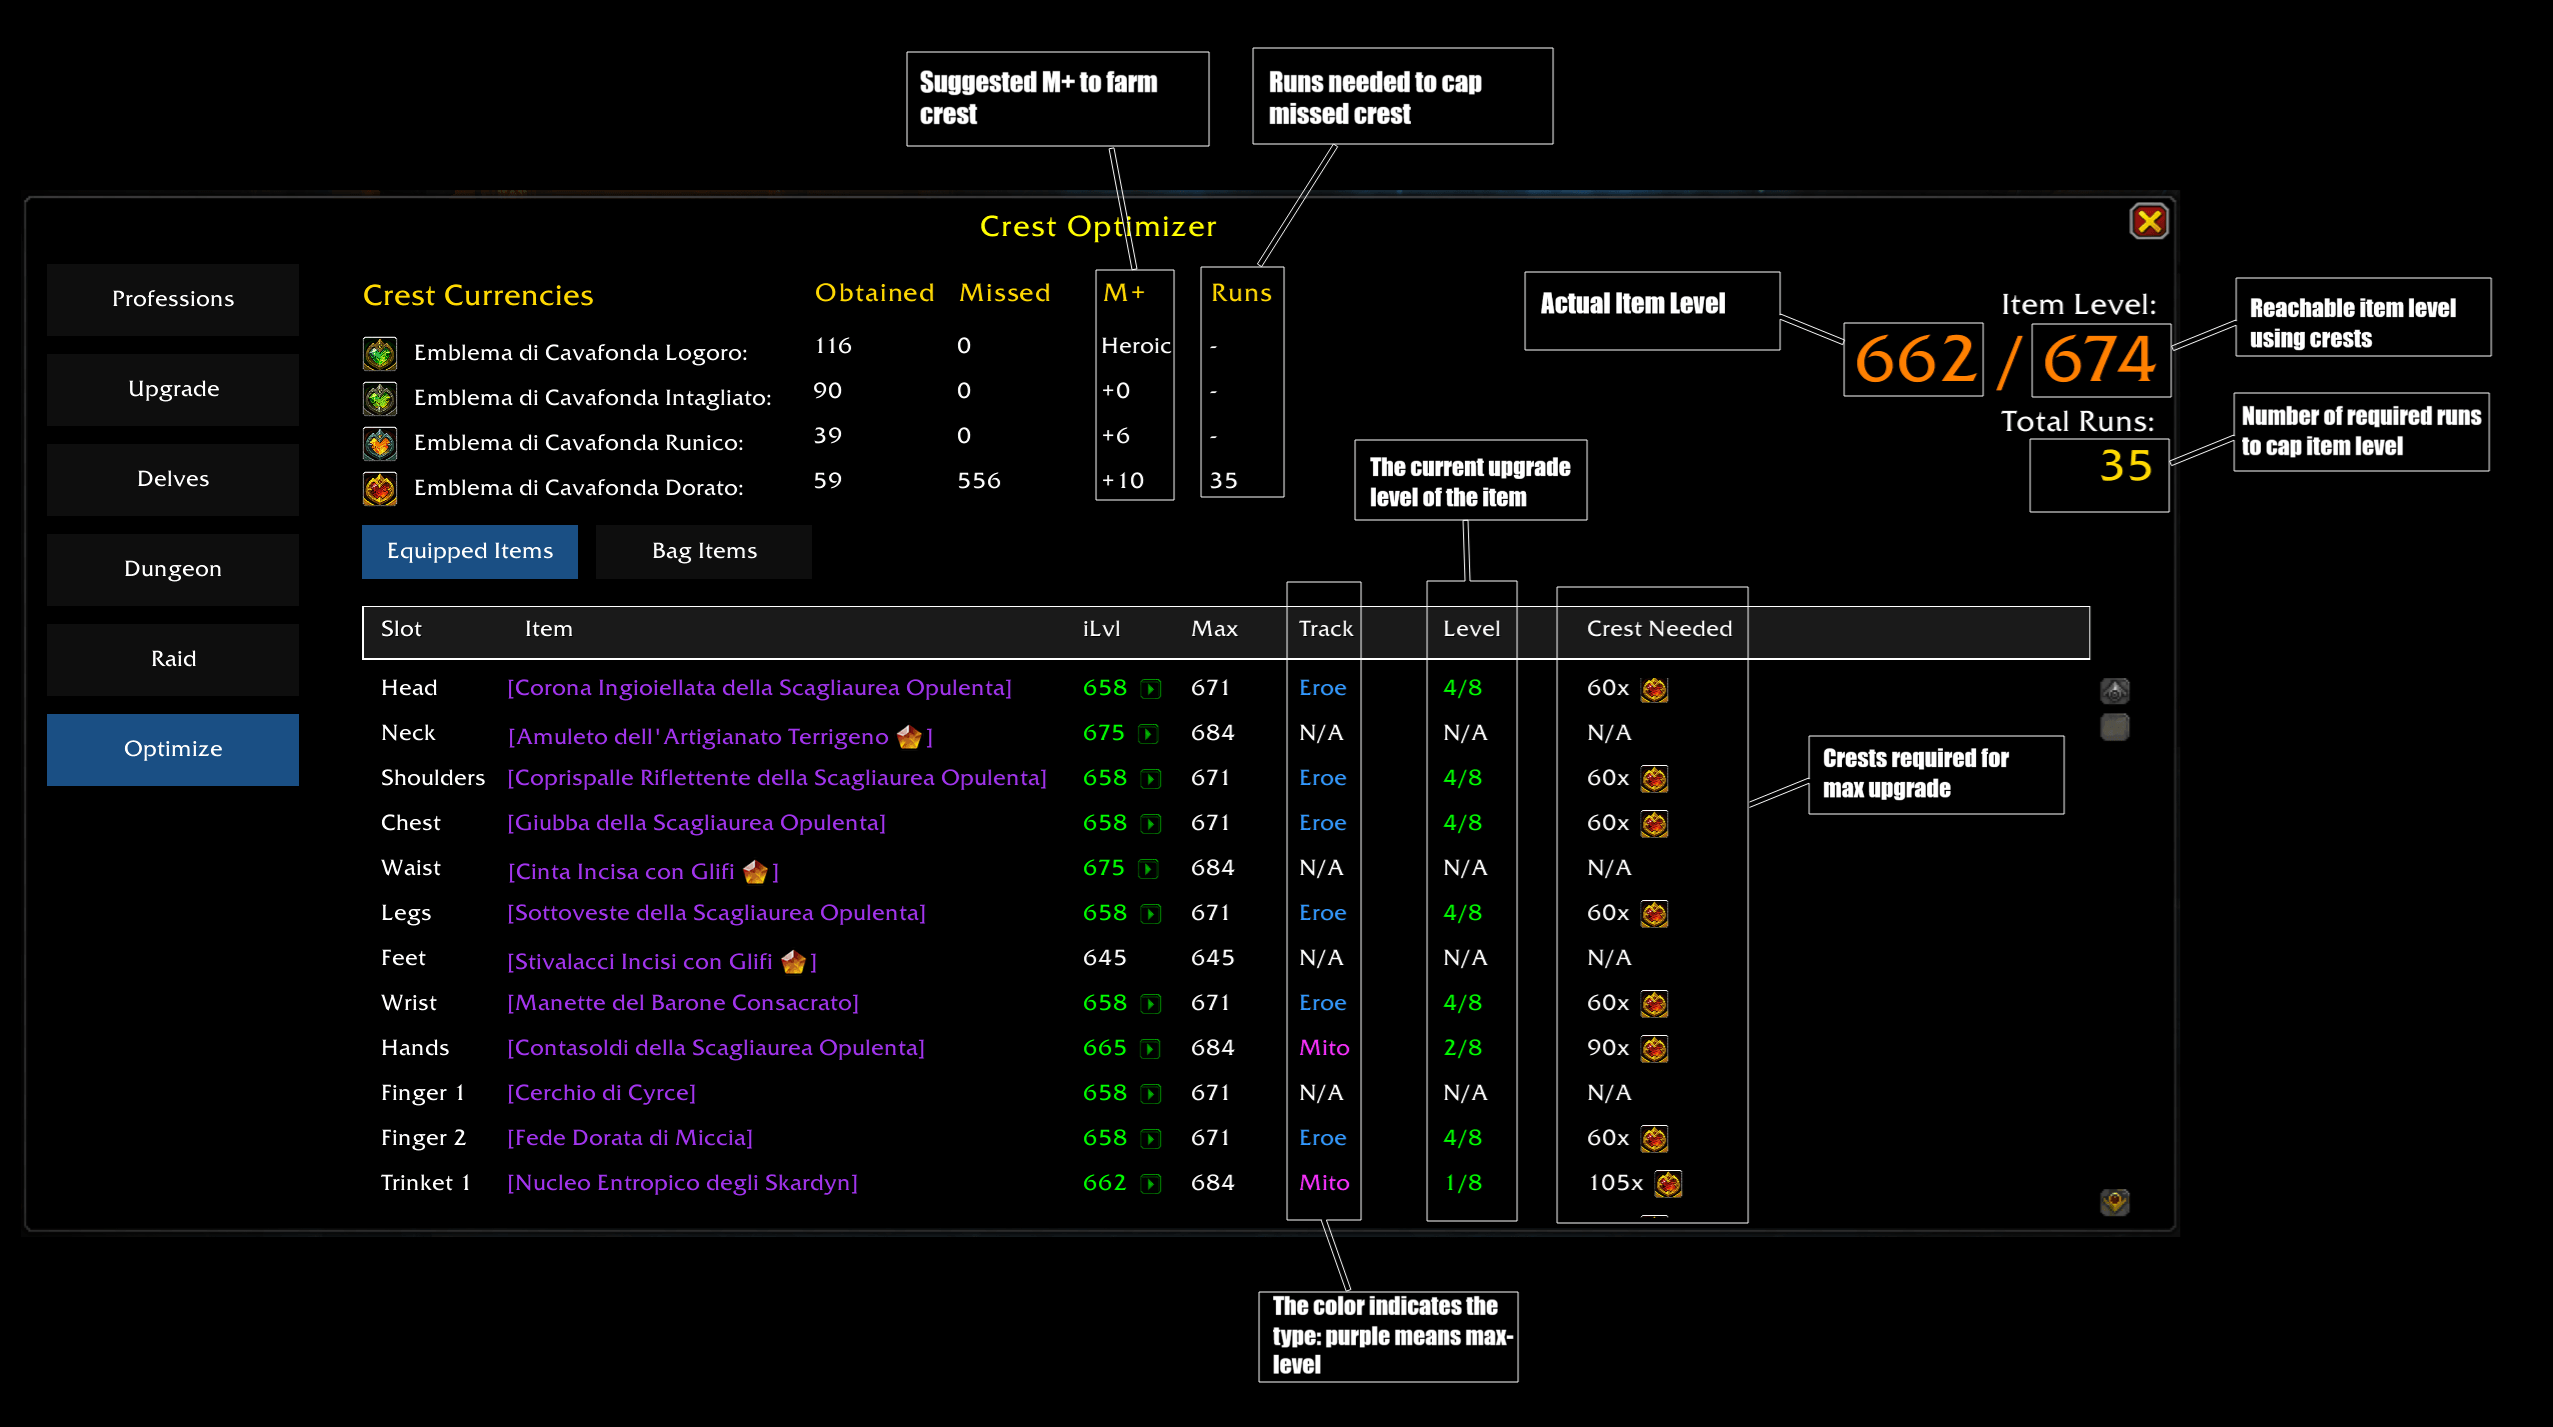Switch to the Bag Items tab
This screenshot has width=2553, height=1427.
pos(704,551)
